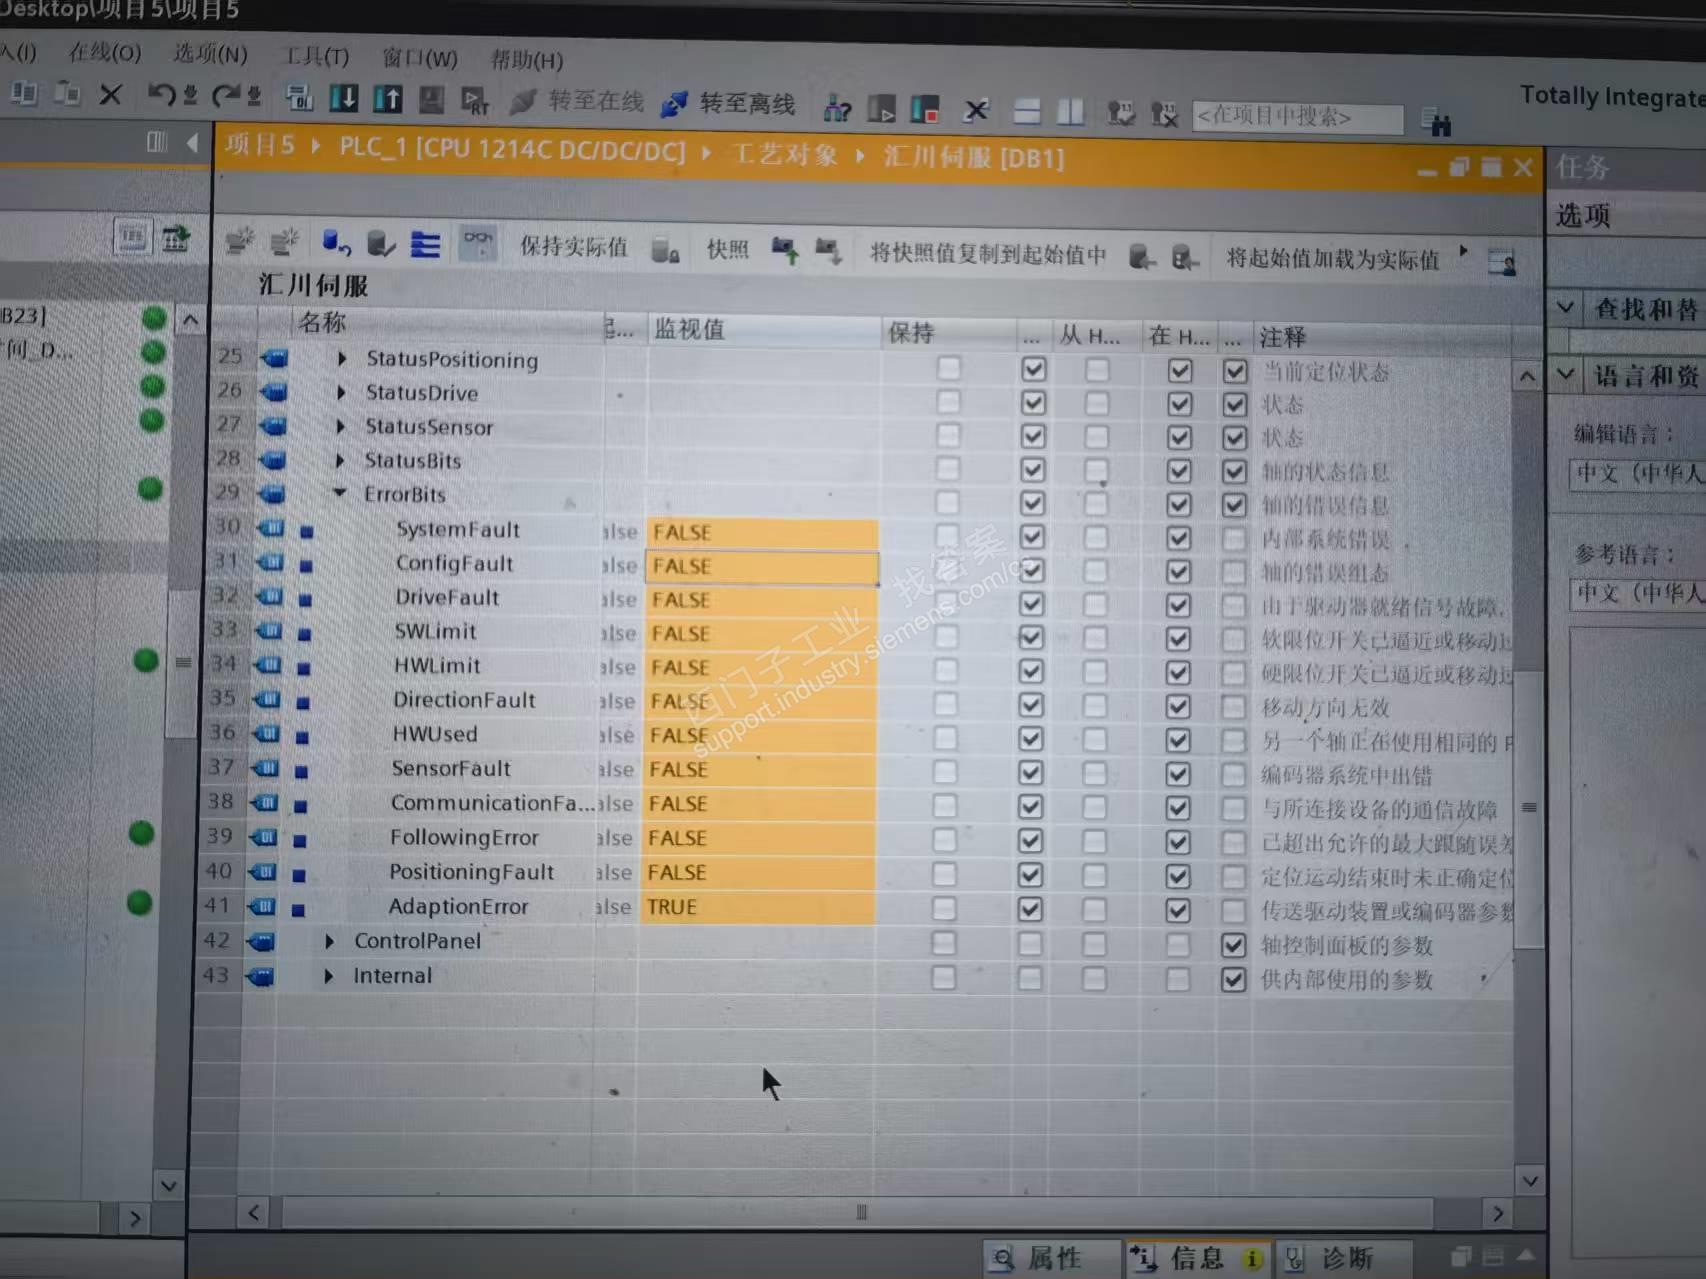
Task: Click the TRUE monitor value for AdaptionError
Action: click(x=757, y=907)
